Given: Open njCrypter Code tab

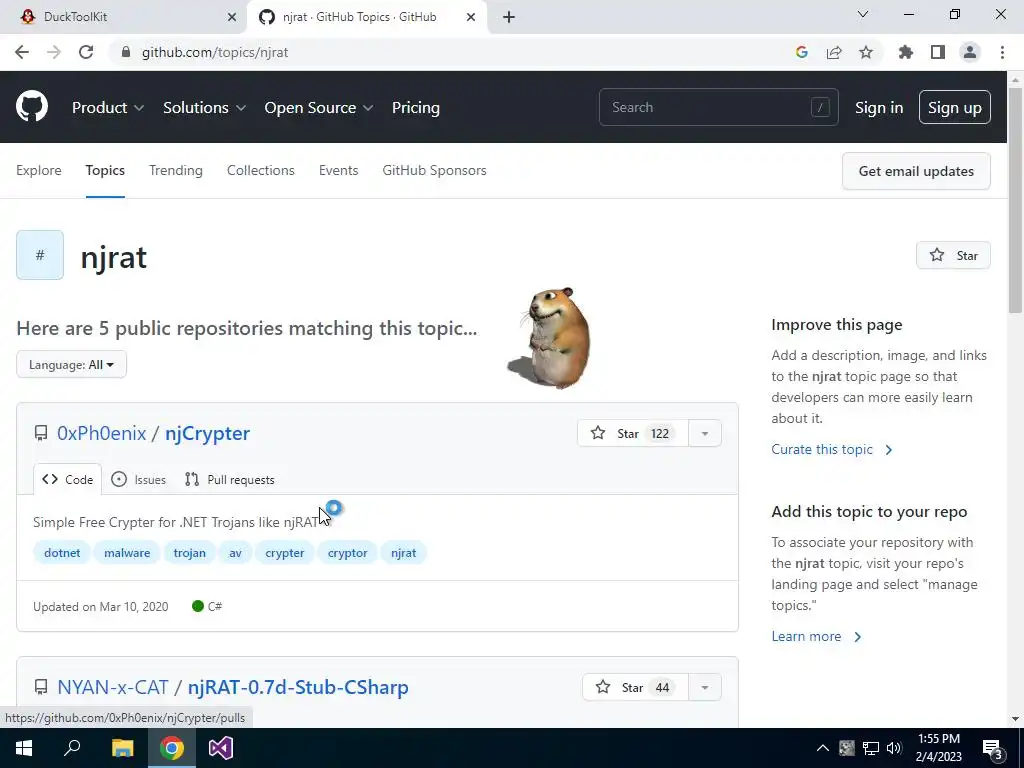Looking at the screenshot, I should 67,479.
